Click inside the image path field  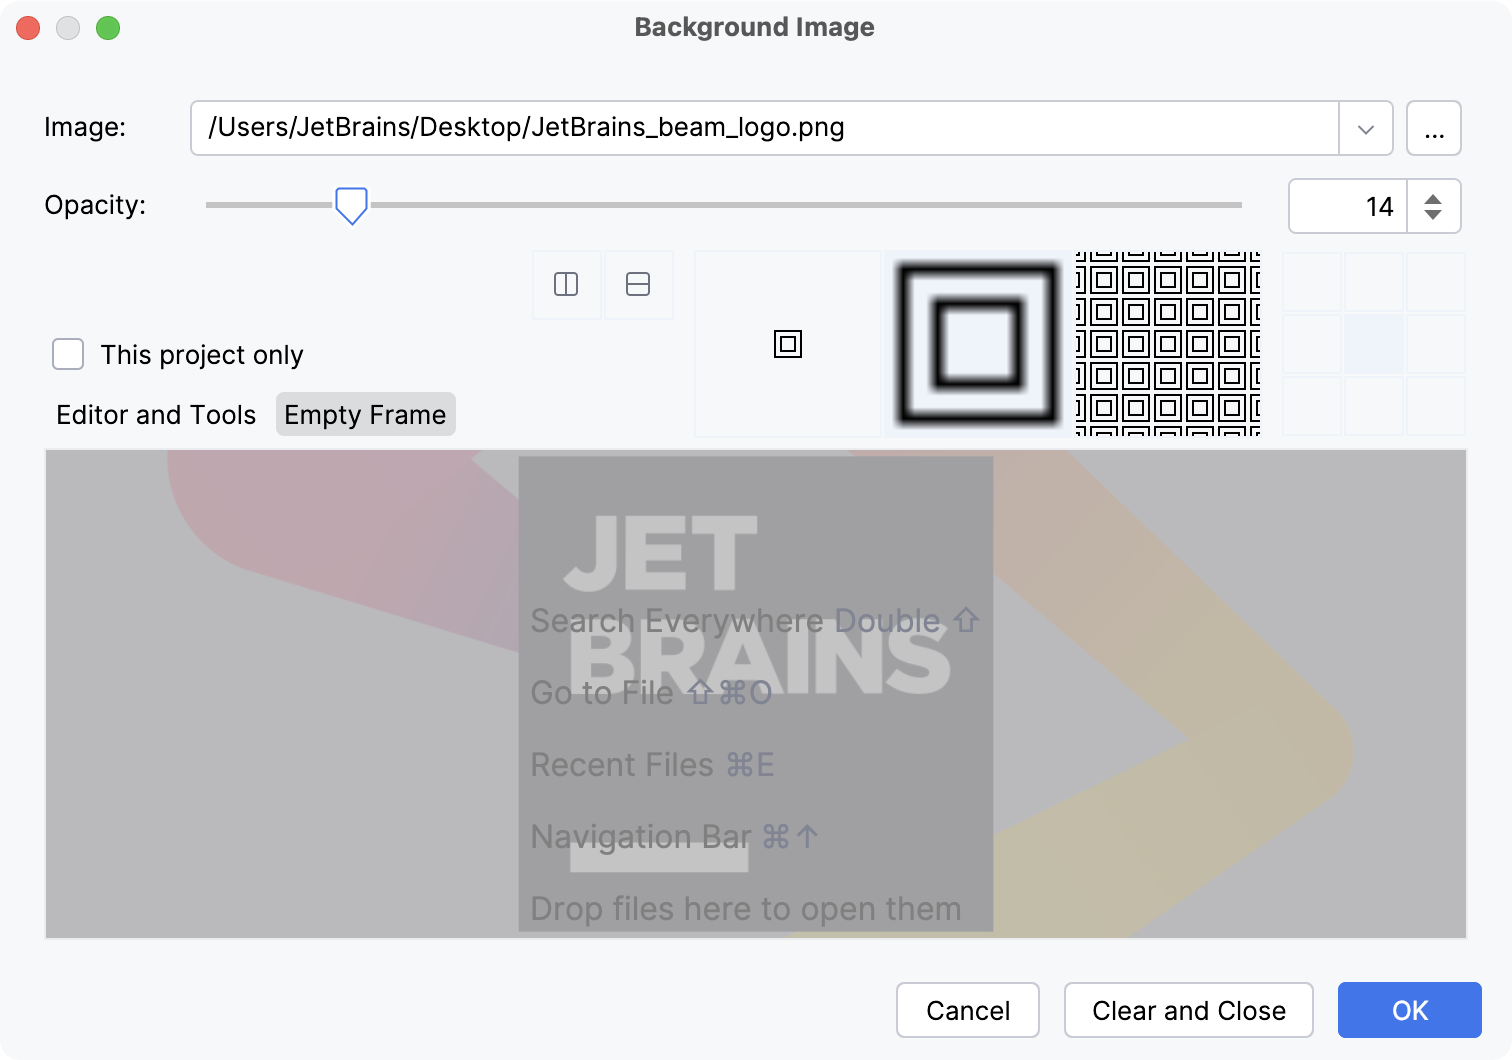click(700, 128)
